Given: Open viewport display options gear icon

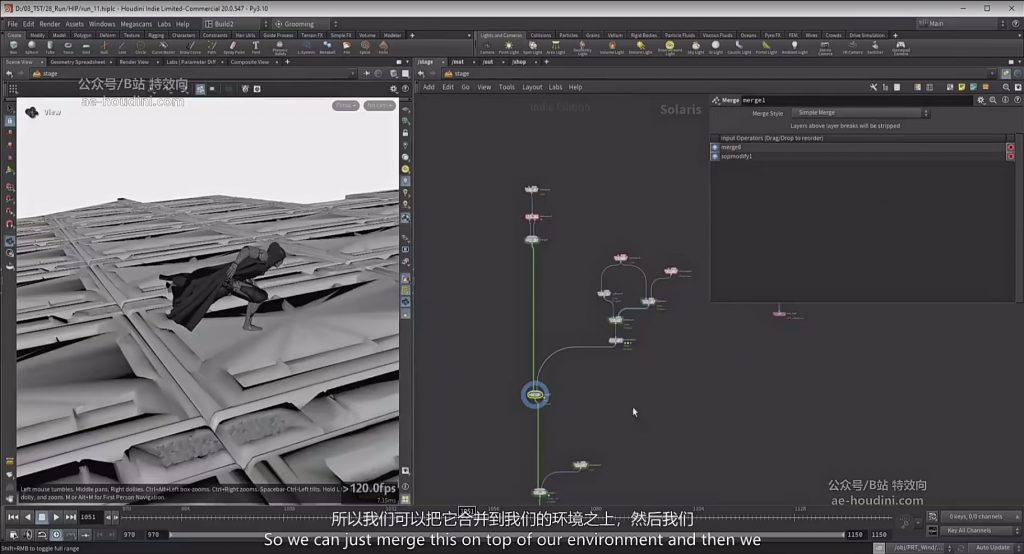Looking at the screenshot, I should (393, 89).
